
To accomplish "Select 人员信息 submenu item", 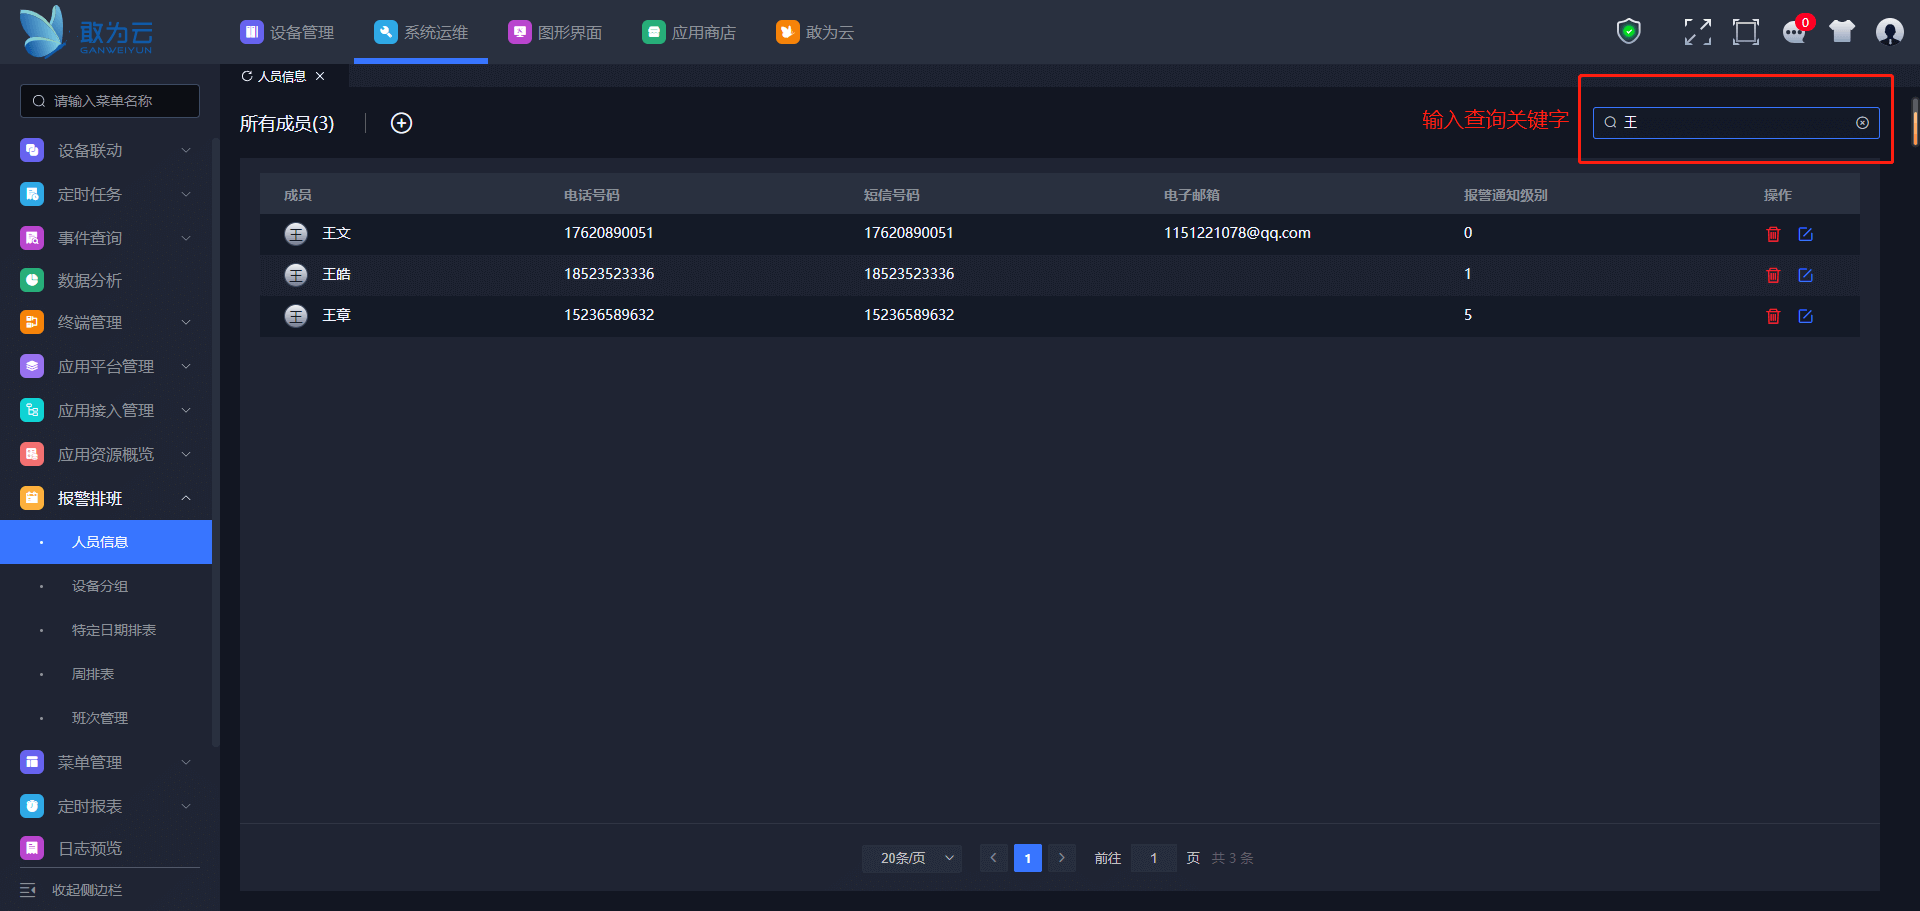I will [106, 542].
